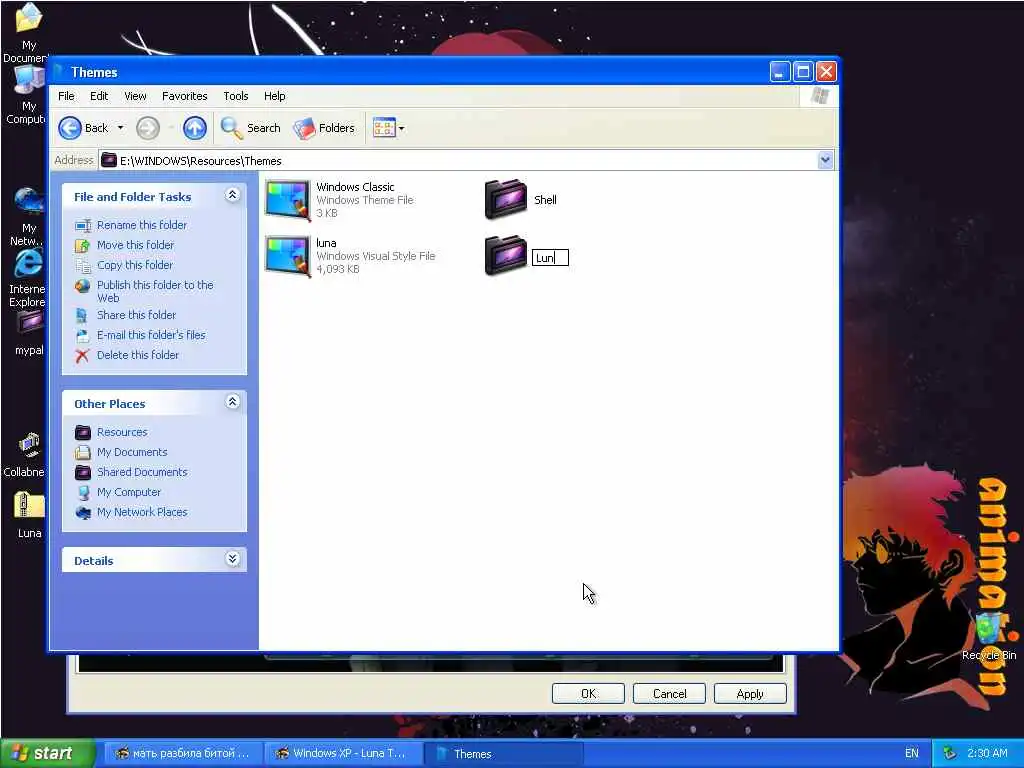The width and height of the screenshot is (1024, 768).
Task: Toggle the Folders pane
Action: click(324, 128)
